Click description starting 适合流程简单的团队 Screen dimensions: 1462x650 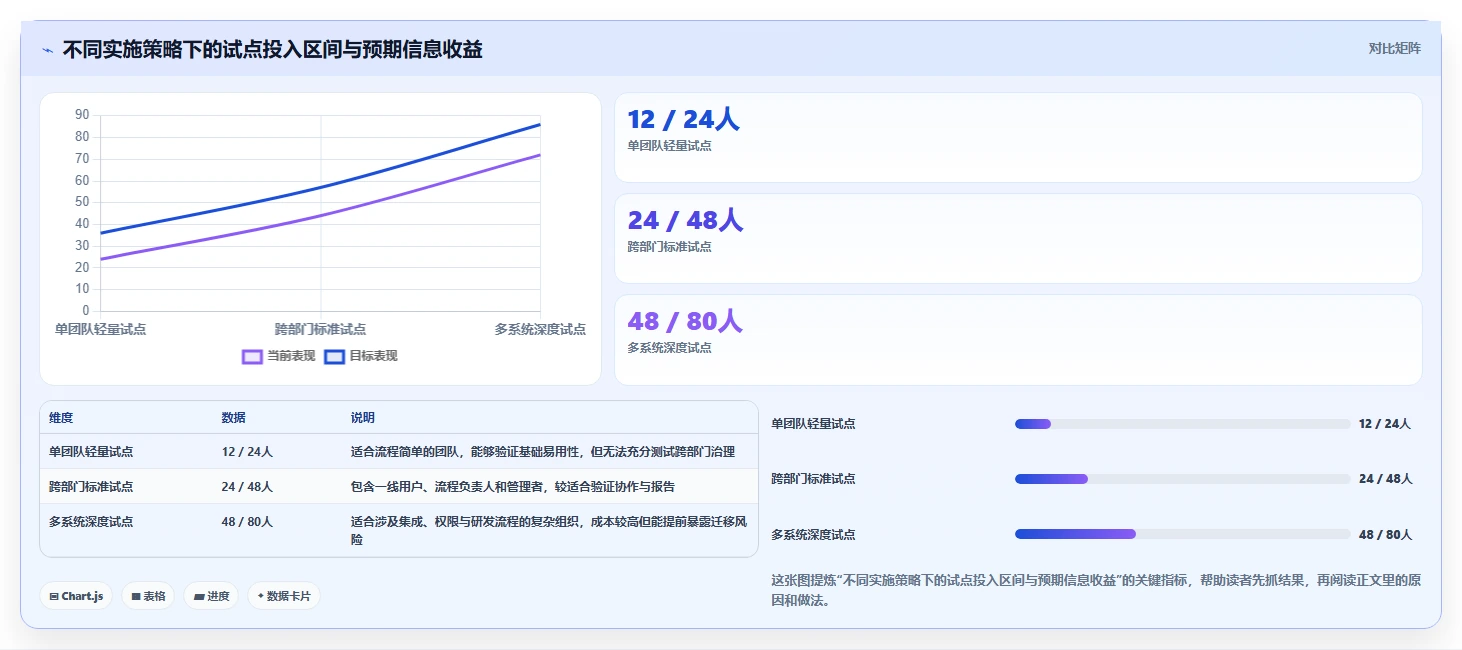click(543, 452)
